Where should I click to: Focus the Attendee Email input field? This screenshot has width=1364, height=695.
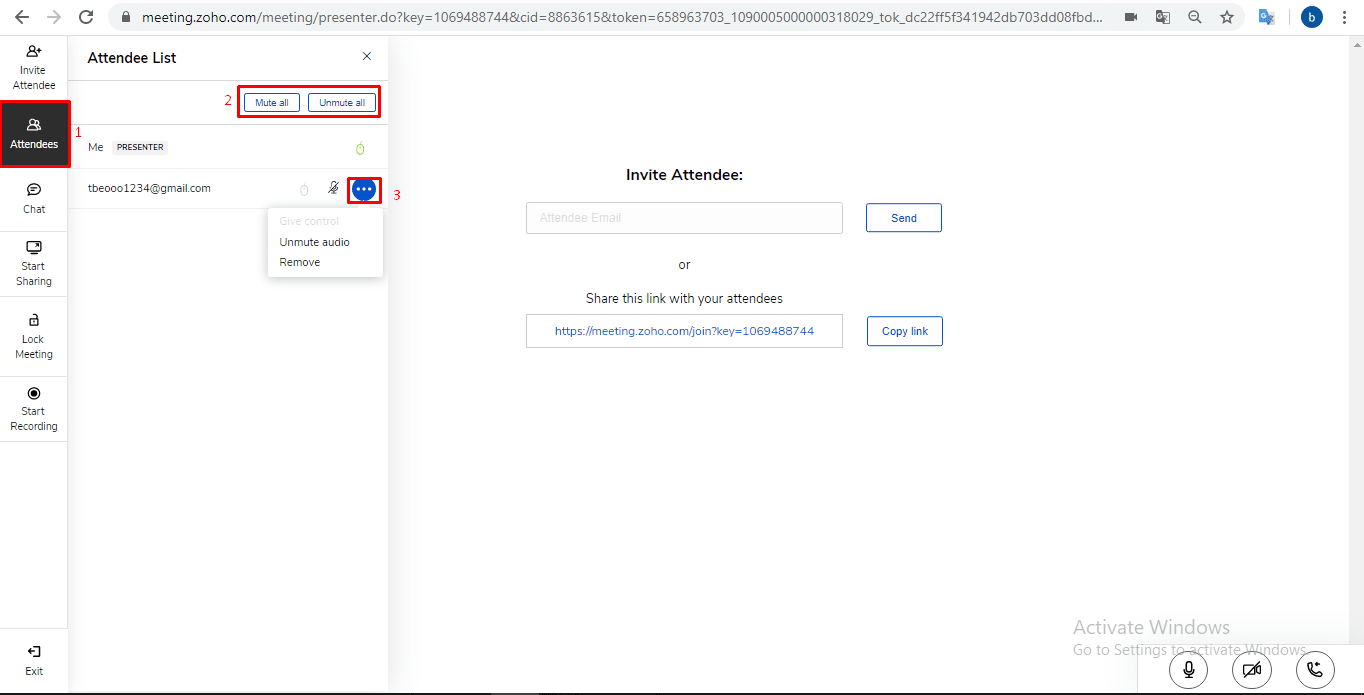(x=684, y=218)
